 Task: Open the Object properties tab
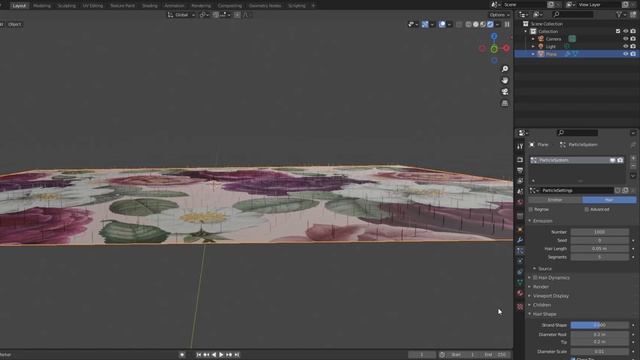[x=520, y=230]
